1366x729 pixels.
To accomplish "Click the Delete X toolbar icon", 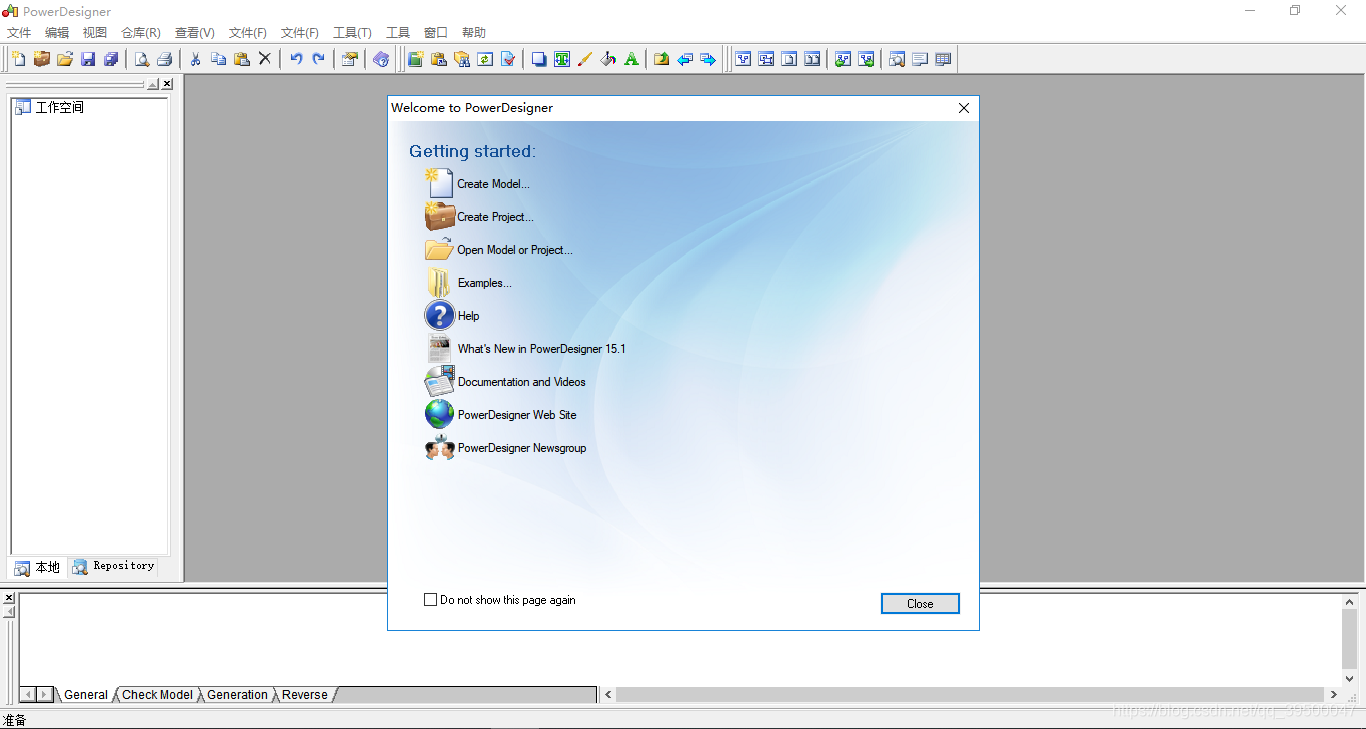I will point(265,59).
